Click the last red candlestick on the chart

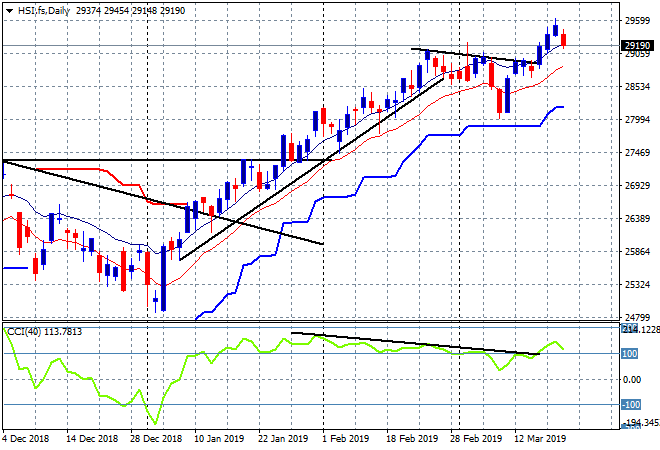564,40
